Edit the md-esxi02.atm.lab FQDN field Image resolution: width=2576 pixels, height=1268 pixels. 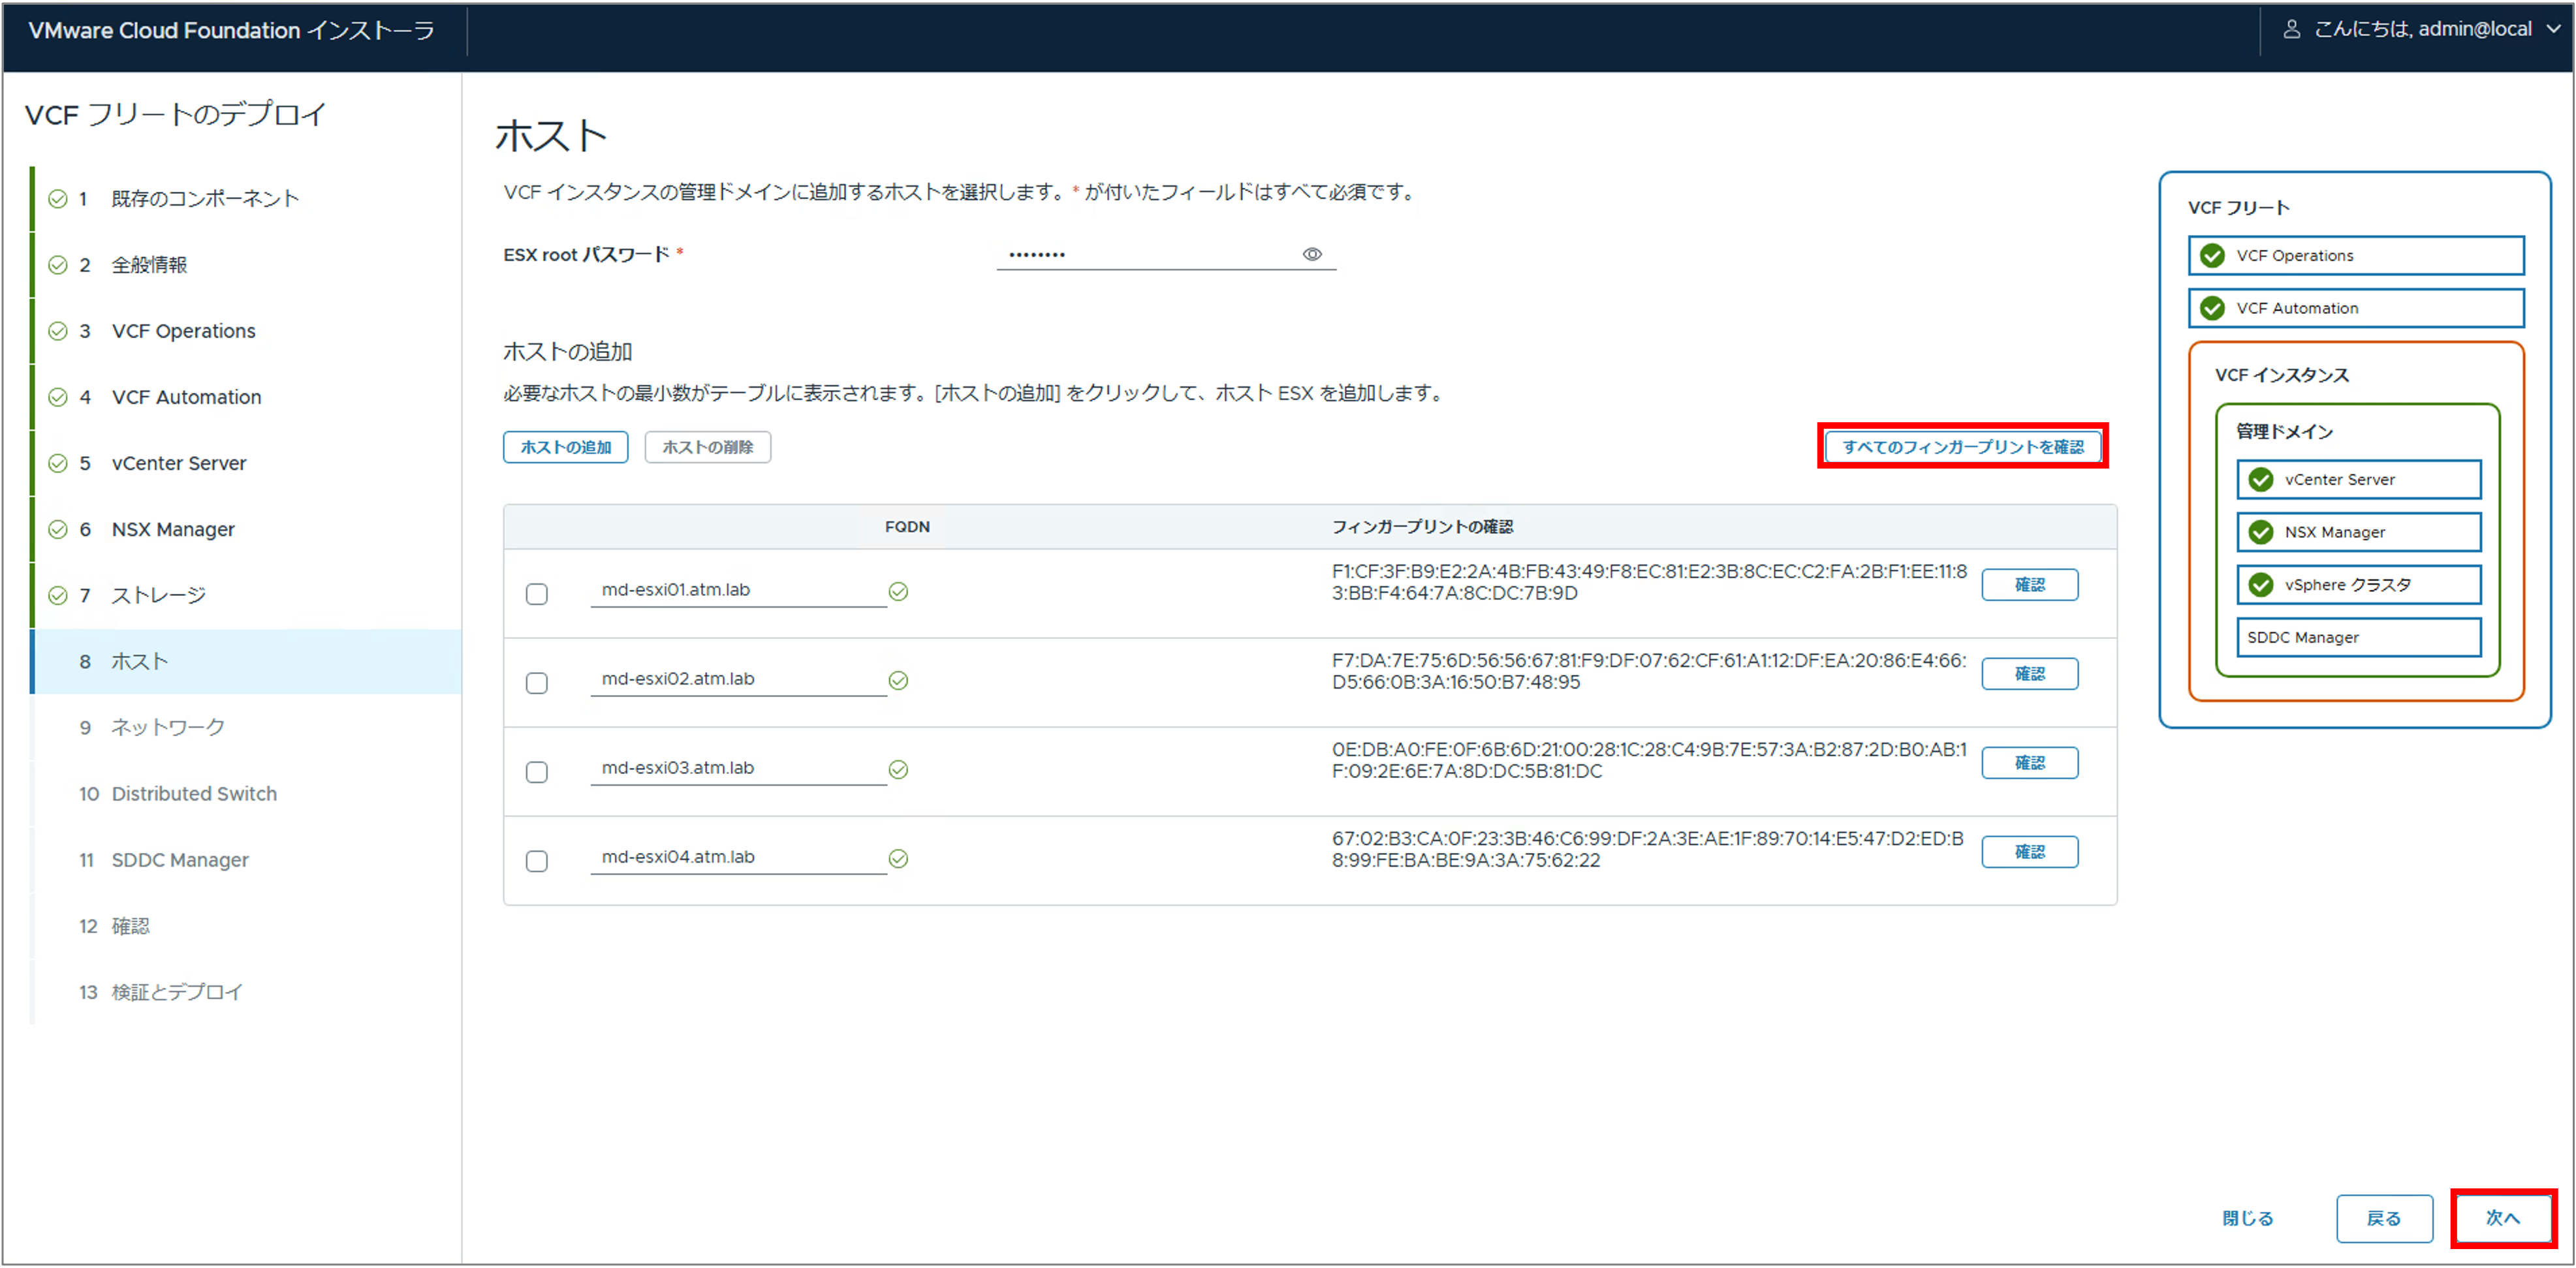[738, 679]
